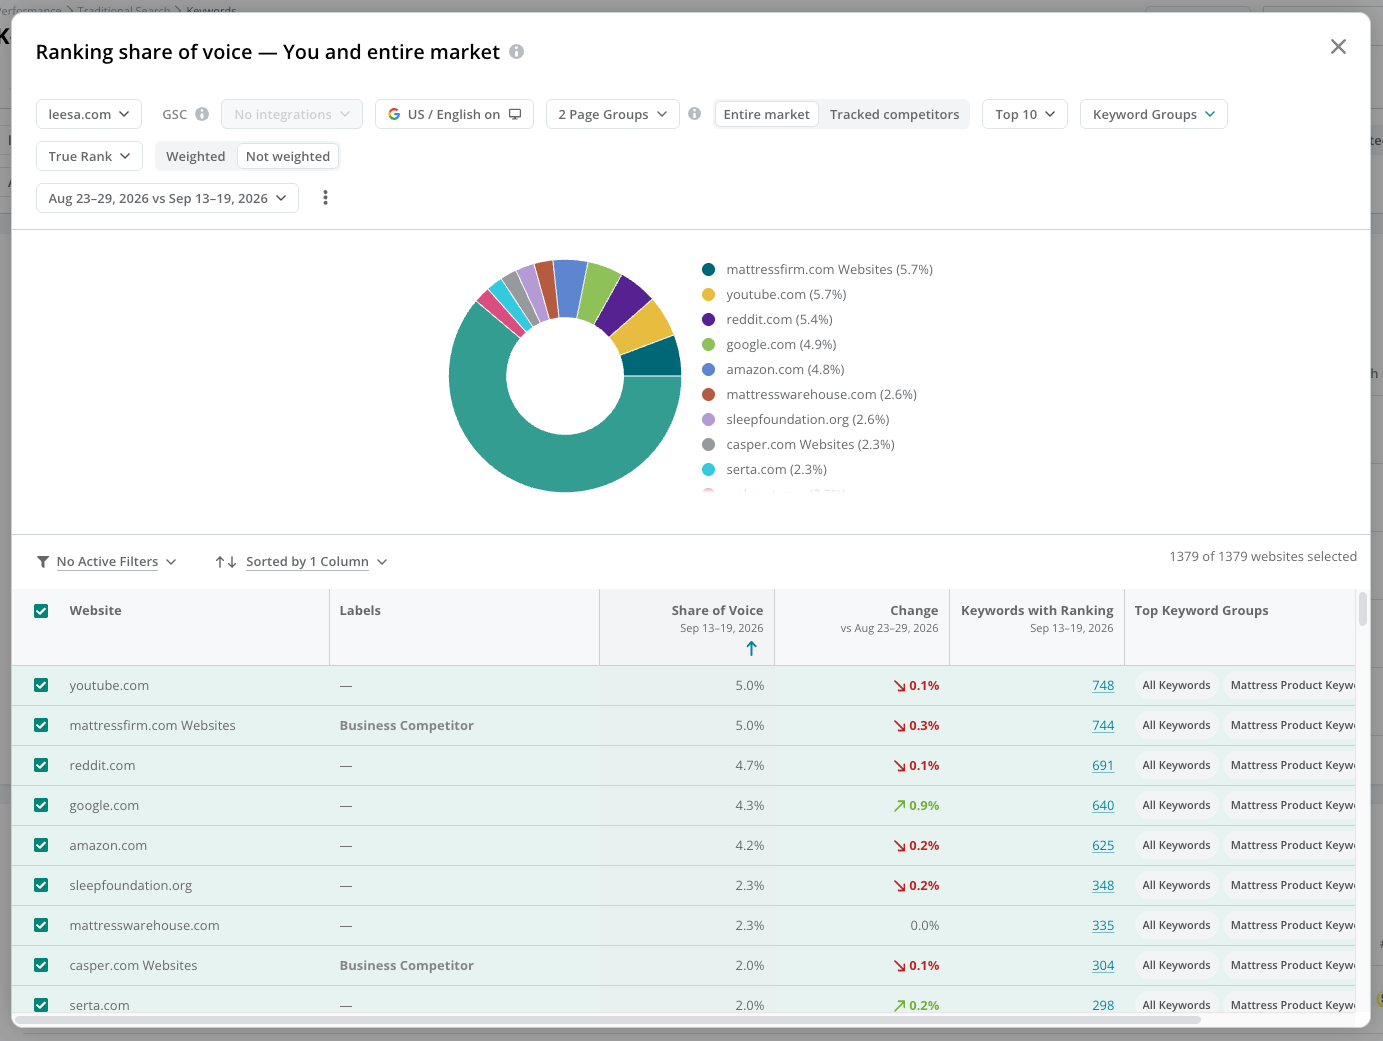Open the True Rank dropdown

coord(89,156)
